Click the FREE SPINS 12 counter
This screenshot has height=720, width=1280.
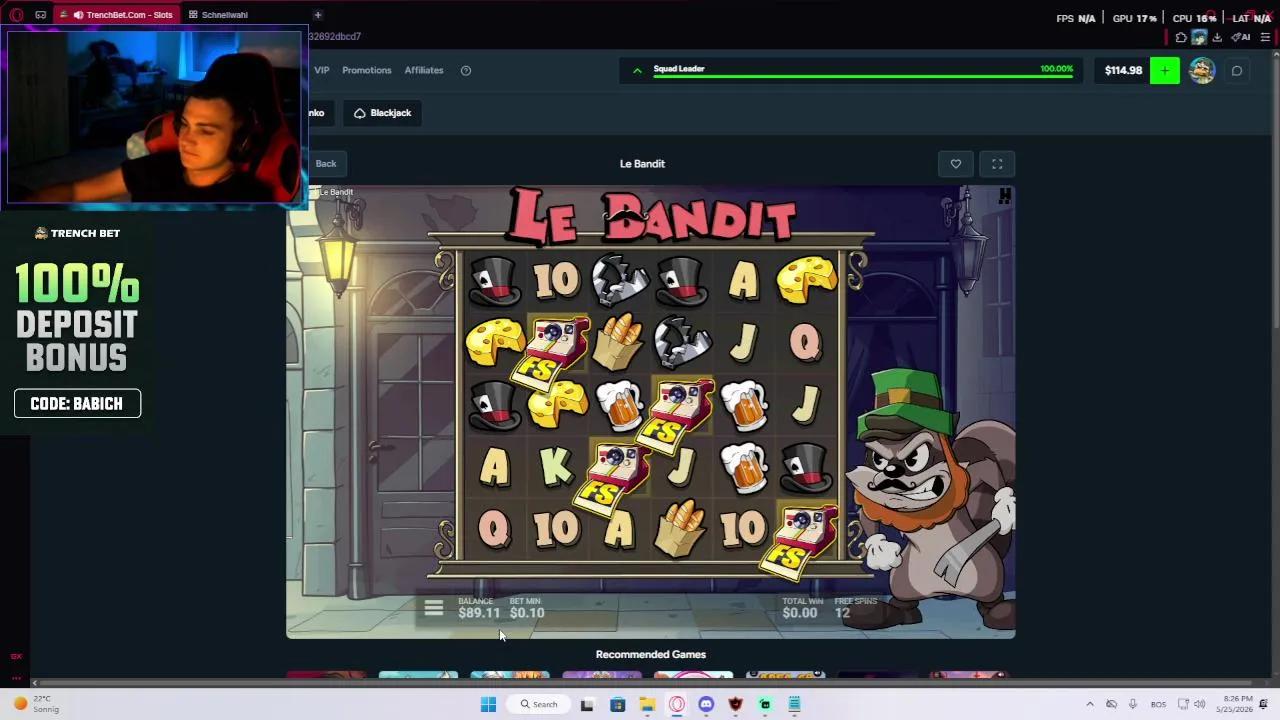[842, 613]
